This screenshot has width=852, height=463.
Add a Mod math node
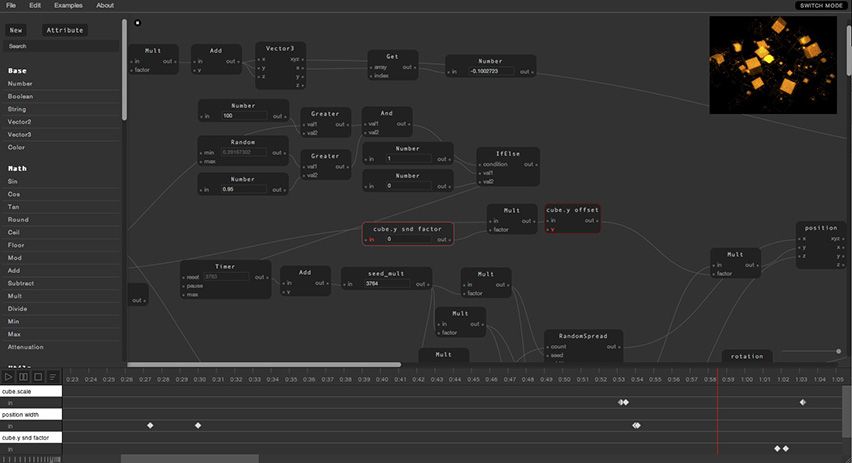point(61,258)
